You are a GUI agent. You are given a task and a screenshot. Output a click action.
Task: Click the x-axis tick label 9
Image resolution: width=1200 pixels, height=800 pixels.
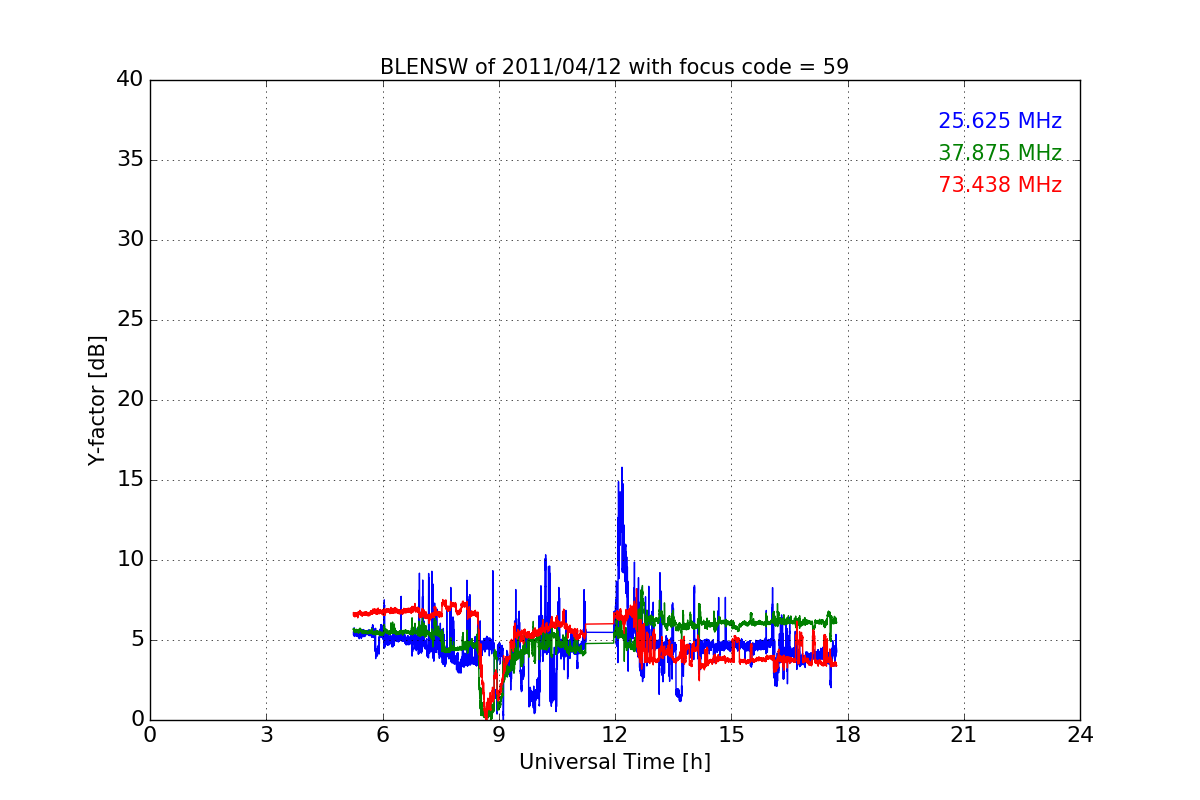pos(498,735)
